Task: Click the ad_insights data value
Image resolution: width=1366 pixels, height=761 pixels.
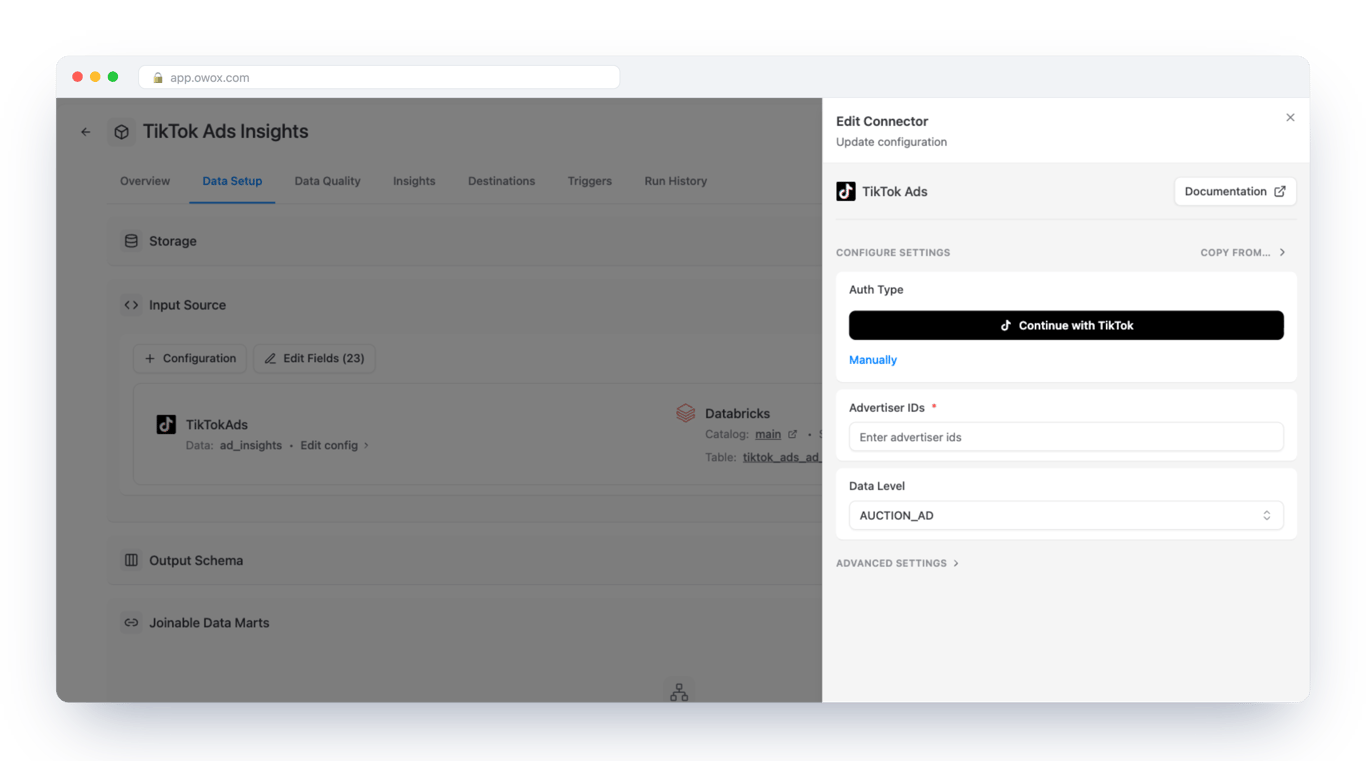Action: (250, 445)
